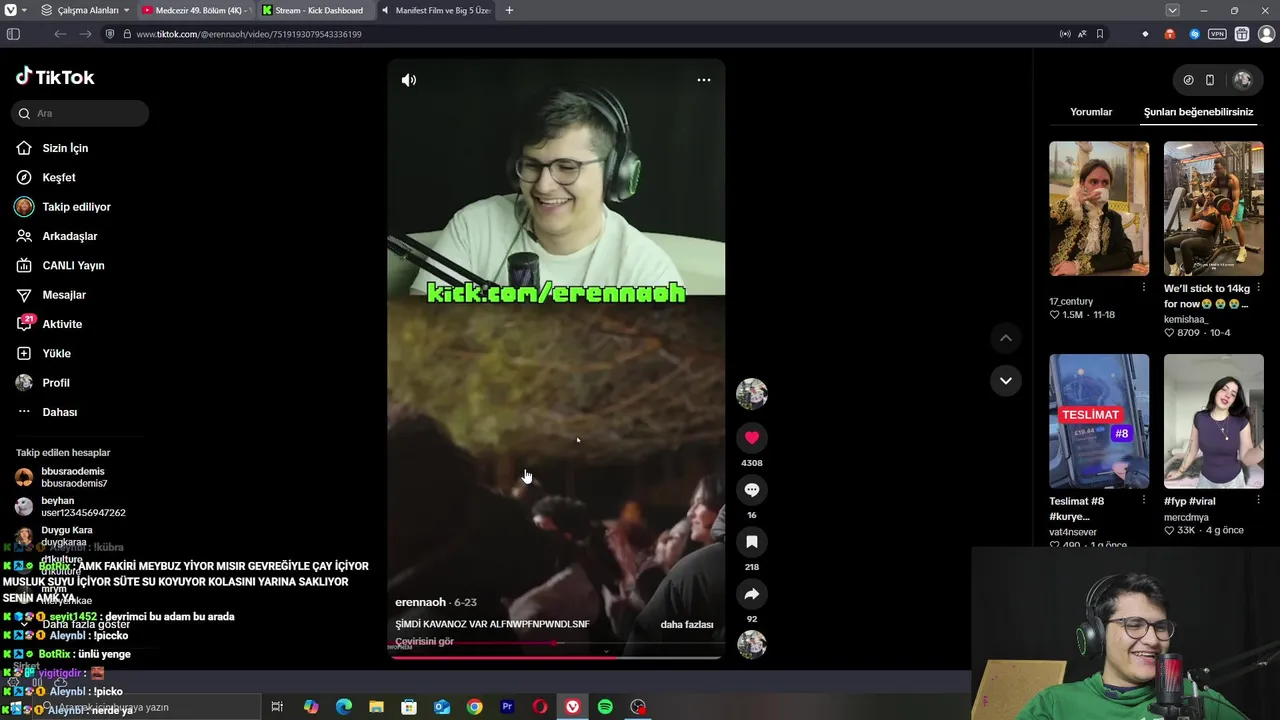Open mobile app icon in TikTok header

pos(1210,80)
